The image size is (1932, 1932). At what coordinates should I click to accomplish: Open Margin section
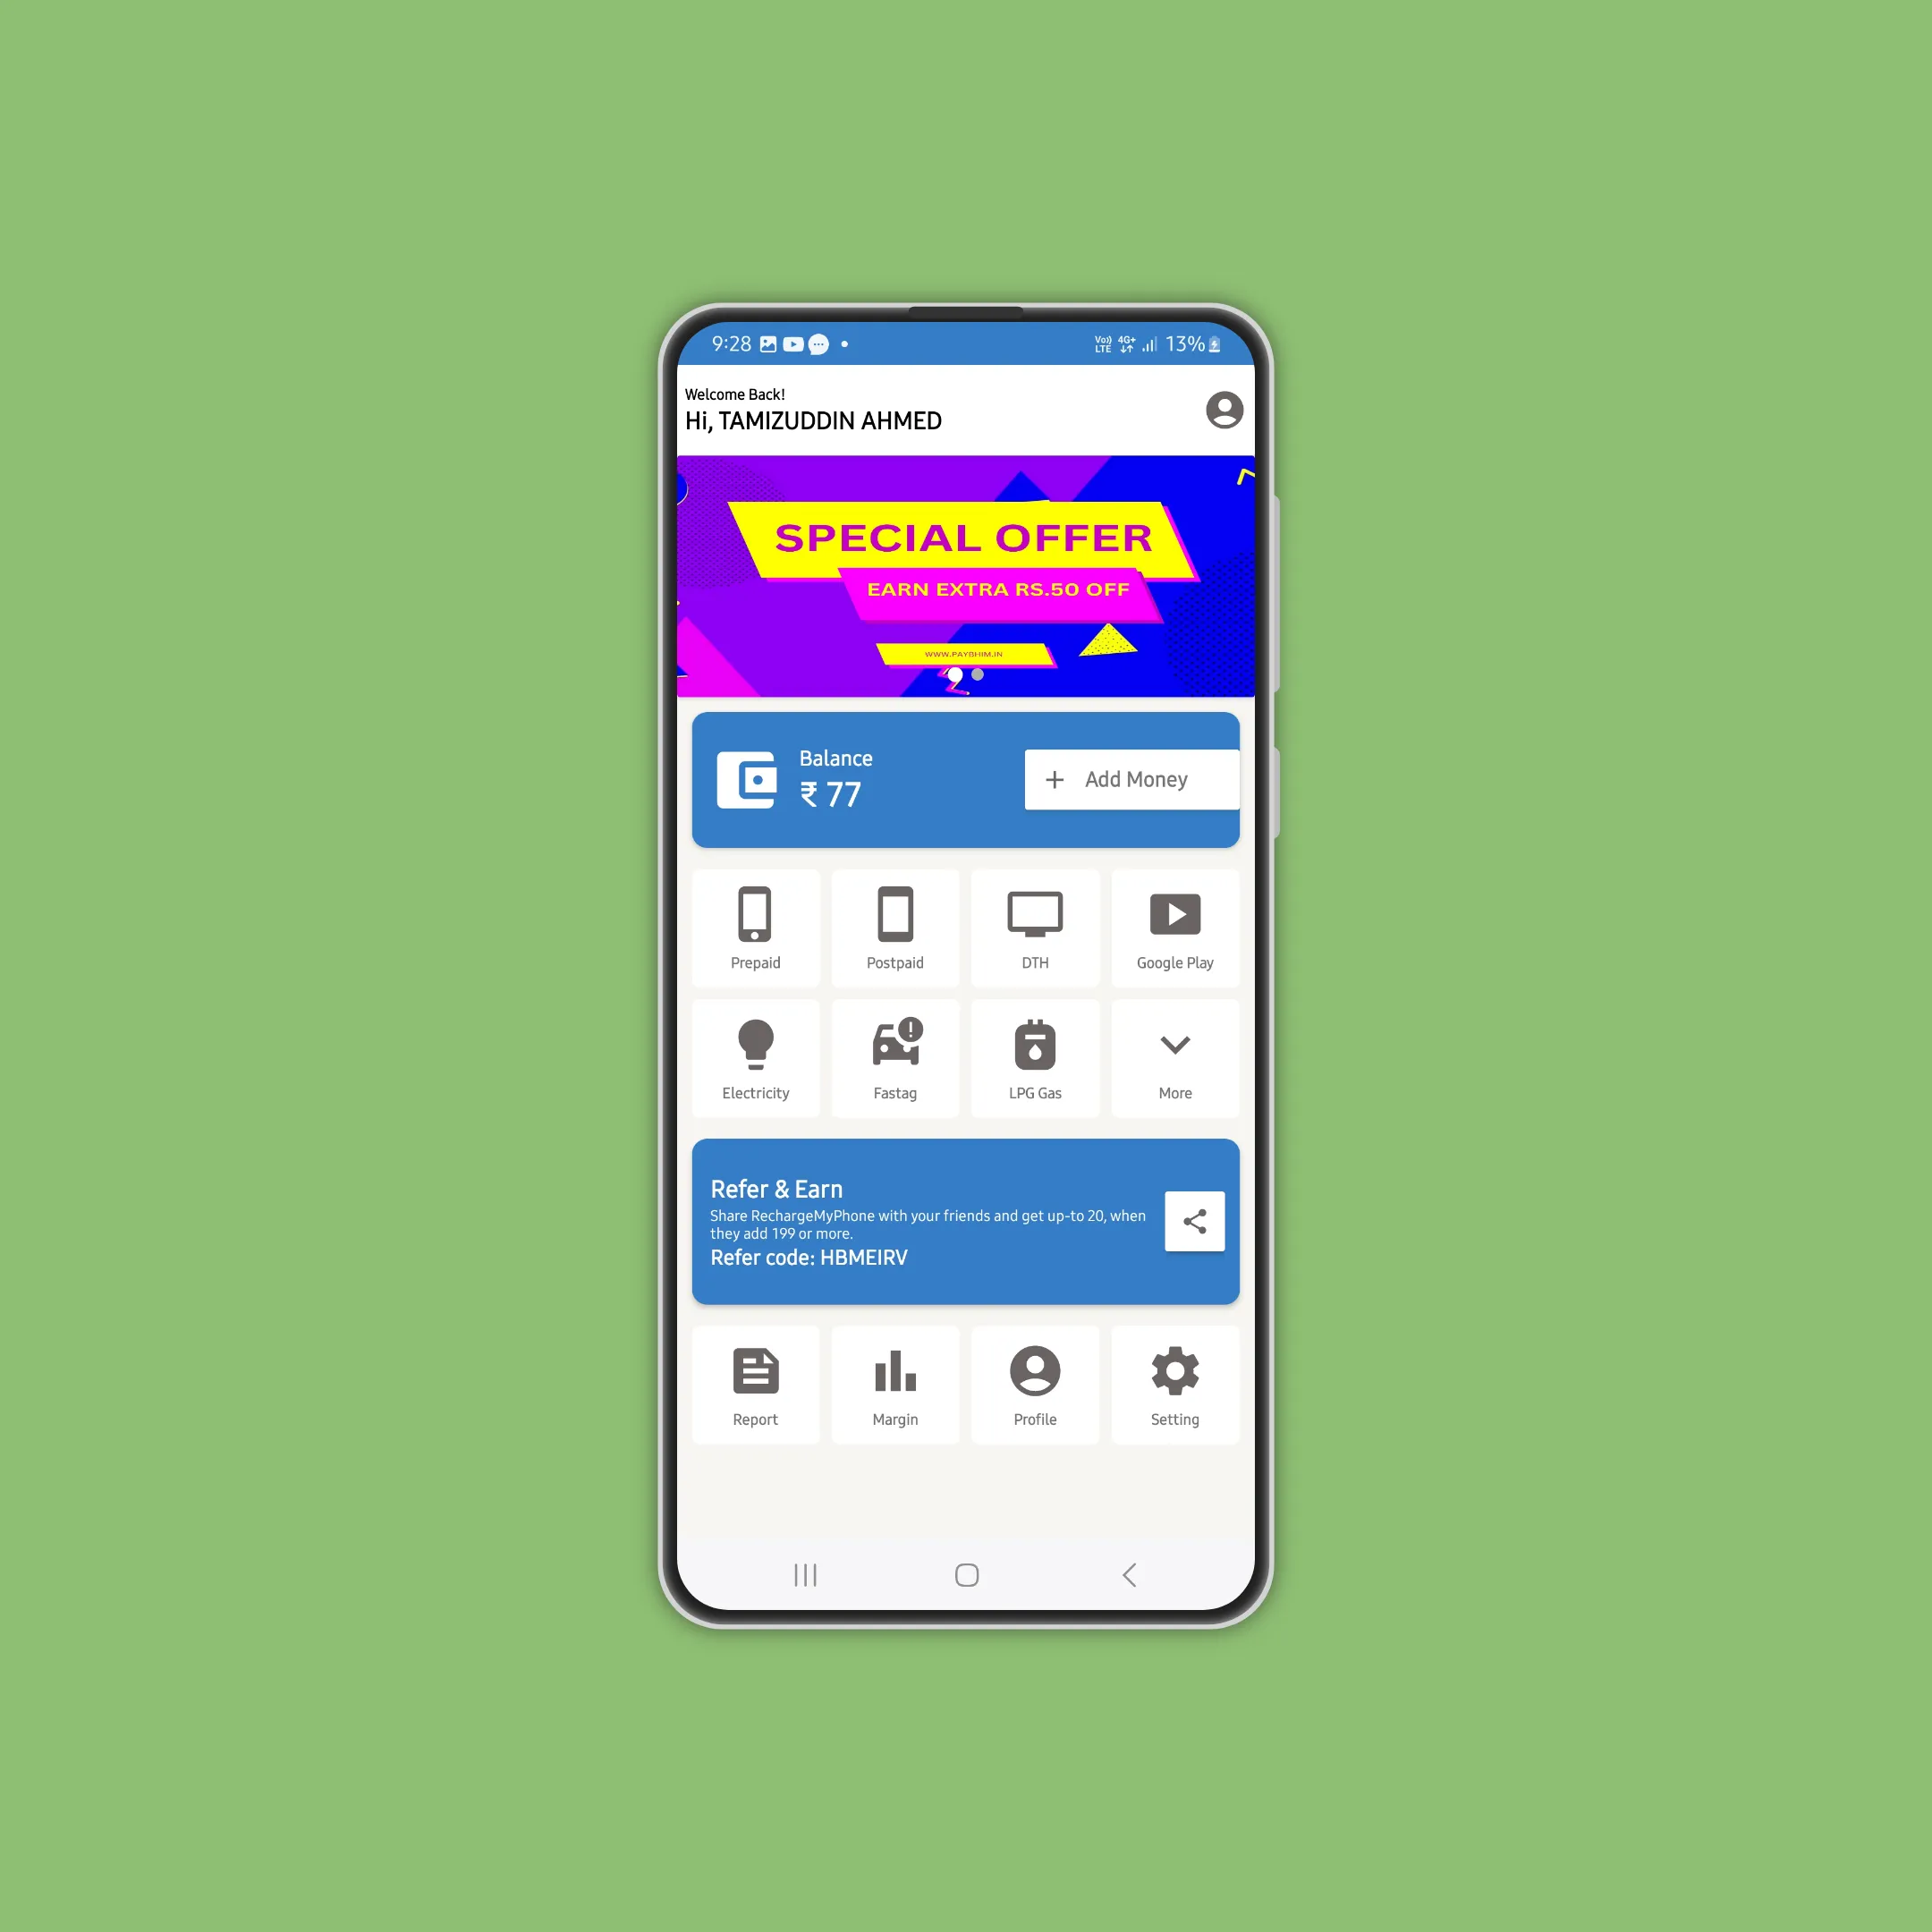pos(894,1385)
